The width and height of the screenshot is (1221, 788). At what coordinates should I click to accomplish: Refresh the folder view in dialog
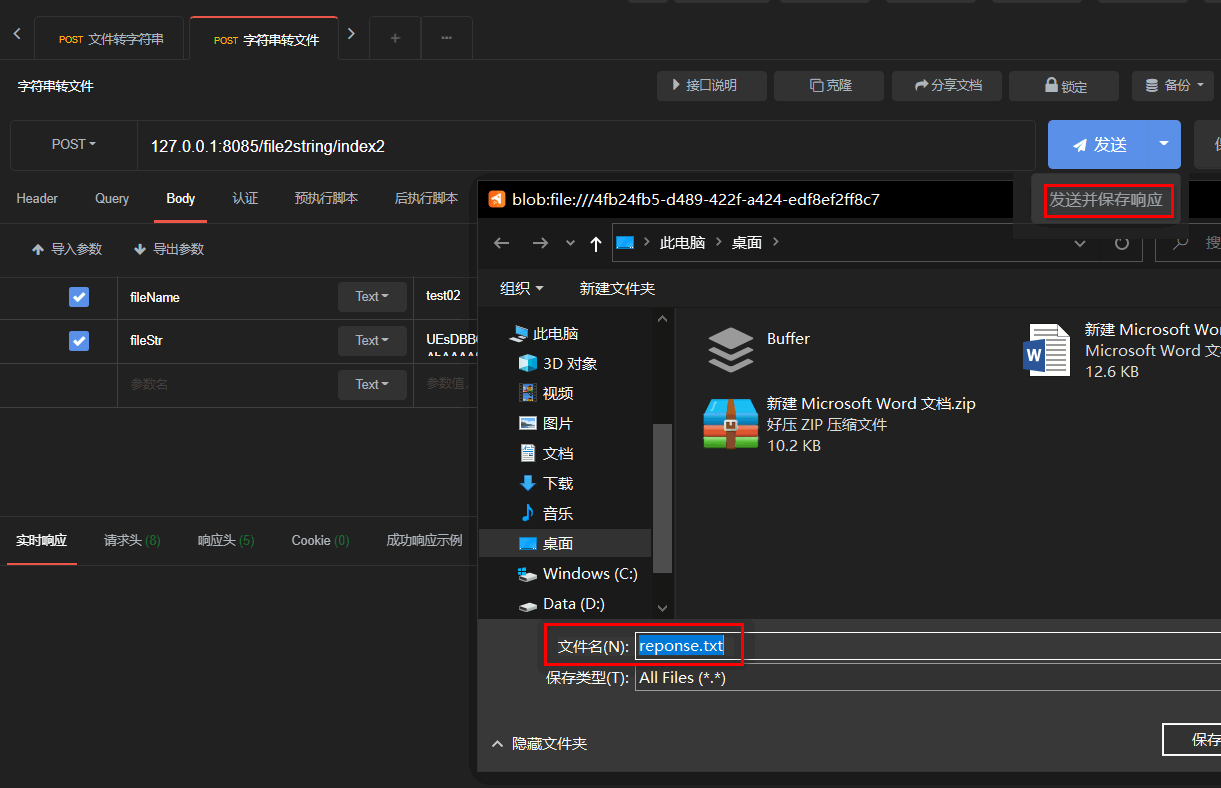1121,243
